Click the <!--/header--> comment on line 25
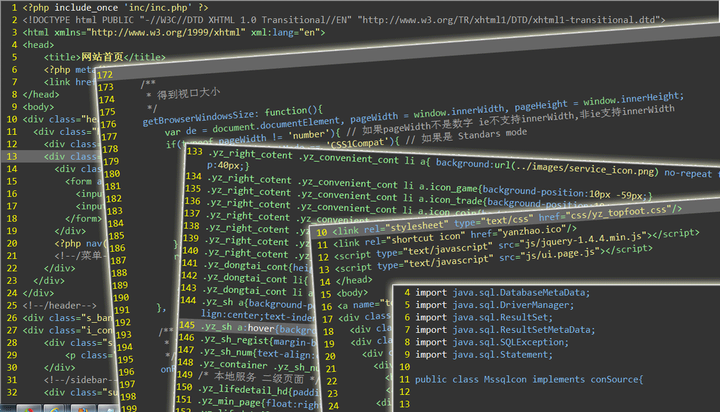This screenshot has height=412, width=720. (x=60, y=305)
